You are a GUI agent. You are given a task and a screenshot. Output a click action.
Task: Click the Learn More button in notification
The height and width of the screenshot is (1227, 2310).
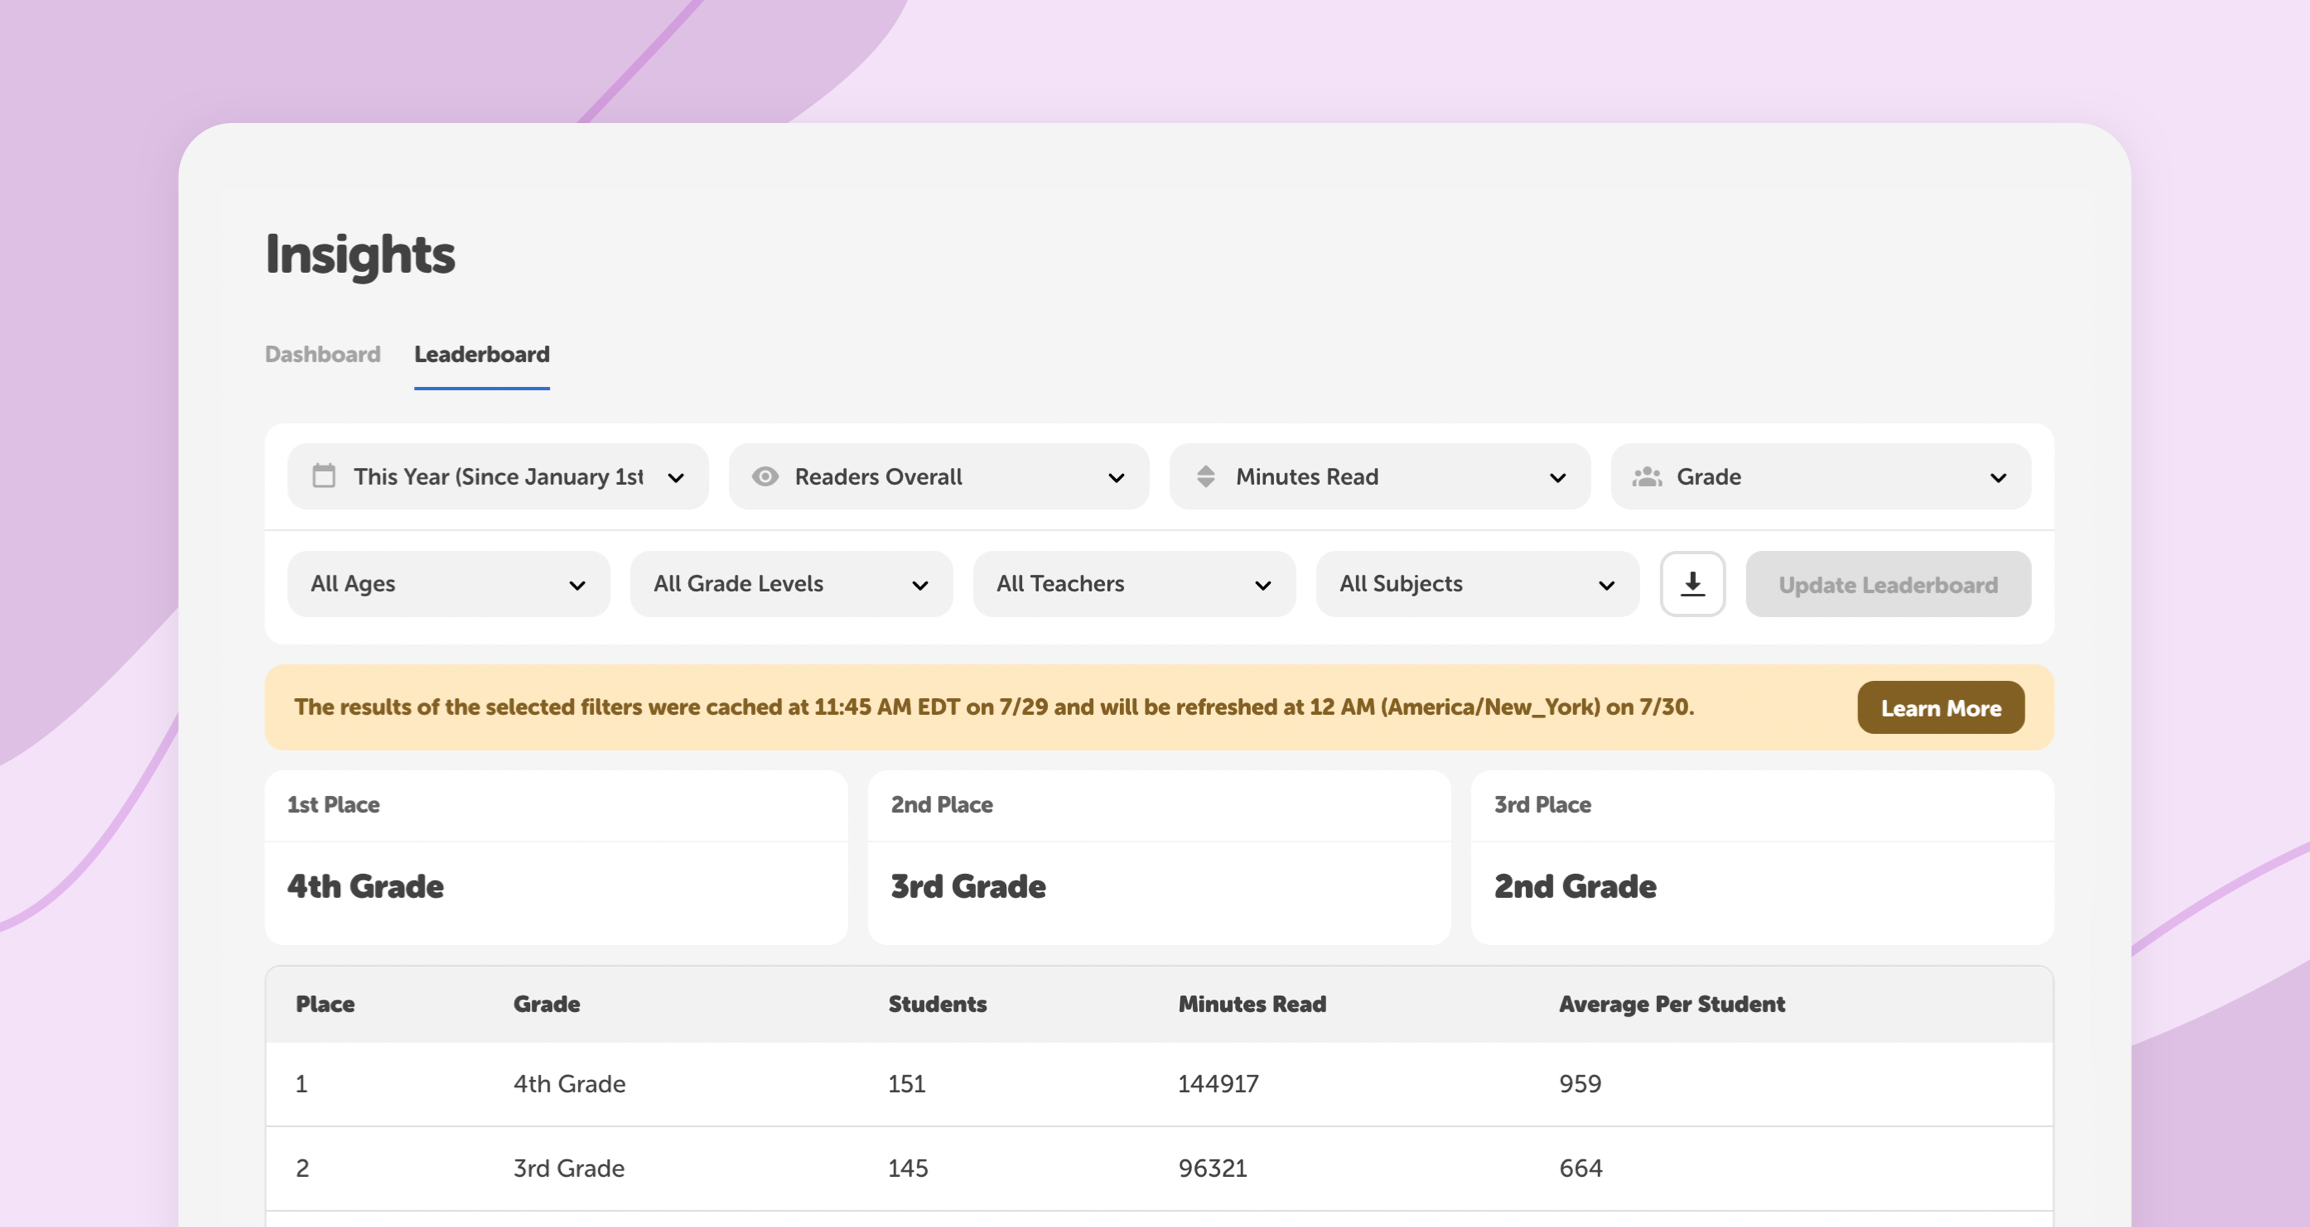click(x=1942, y=707)
